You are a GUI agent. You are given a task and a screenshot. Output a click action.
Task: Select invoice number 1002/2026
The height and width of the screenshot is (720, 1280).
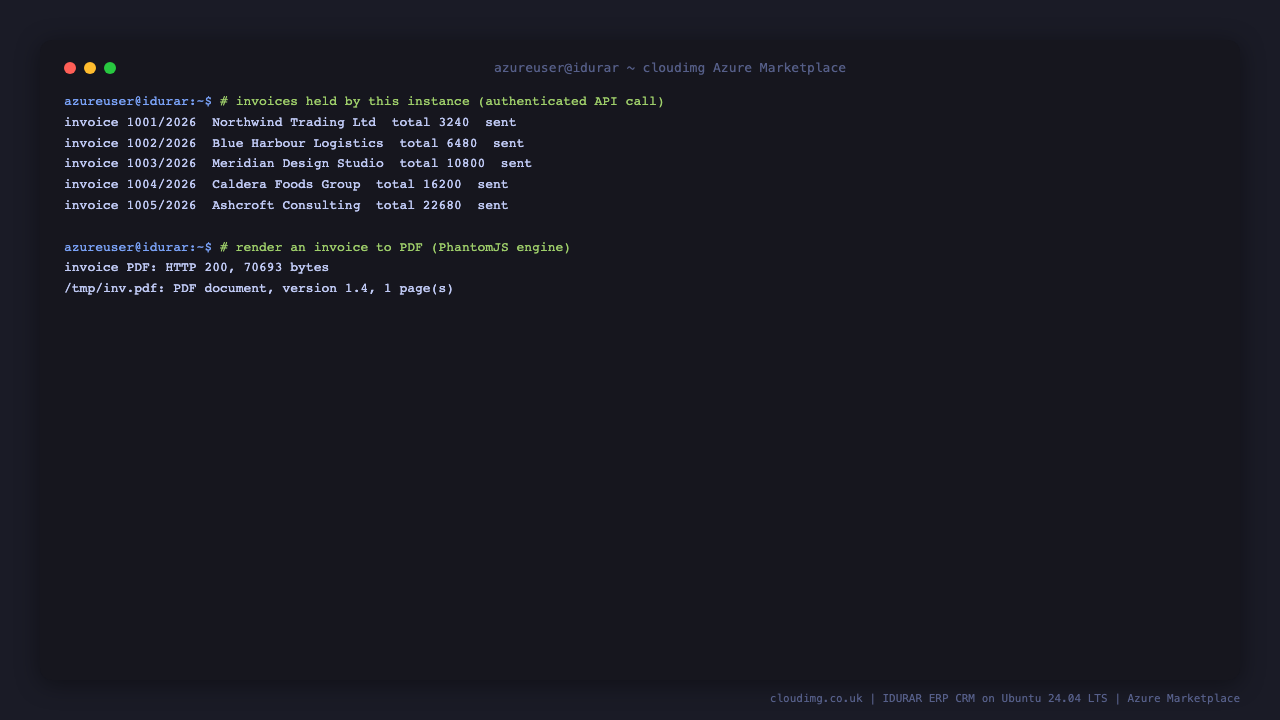[162, 143]
